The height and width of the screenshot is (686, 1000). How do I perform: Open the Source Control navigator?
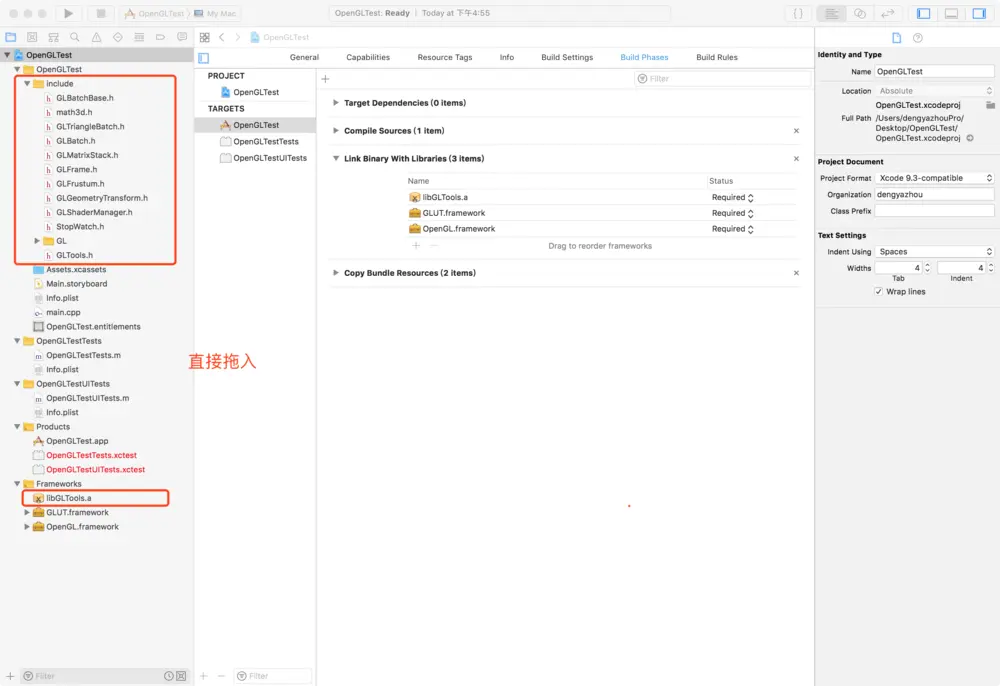[x=32, y=37]
